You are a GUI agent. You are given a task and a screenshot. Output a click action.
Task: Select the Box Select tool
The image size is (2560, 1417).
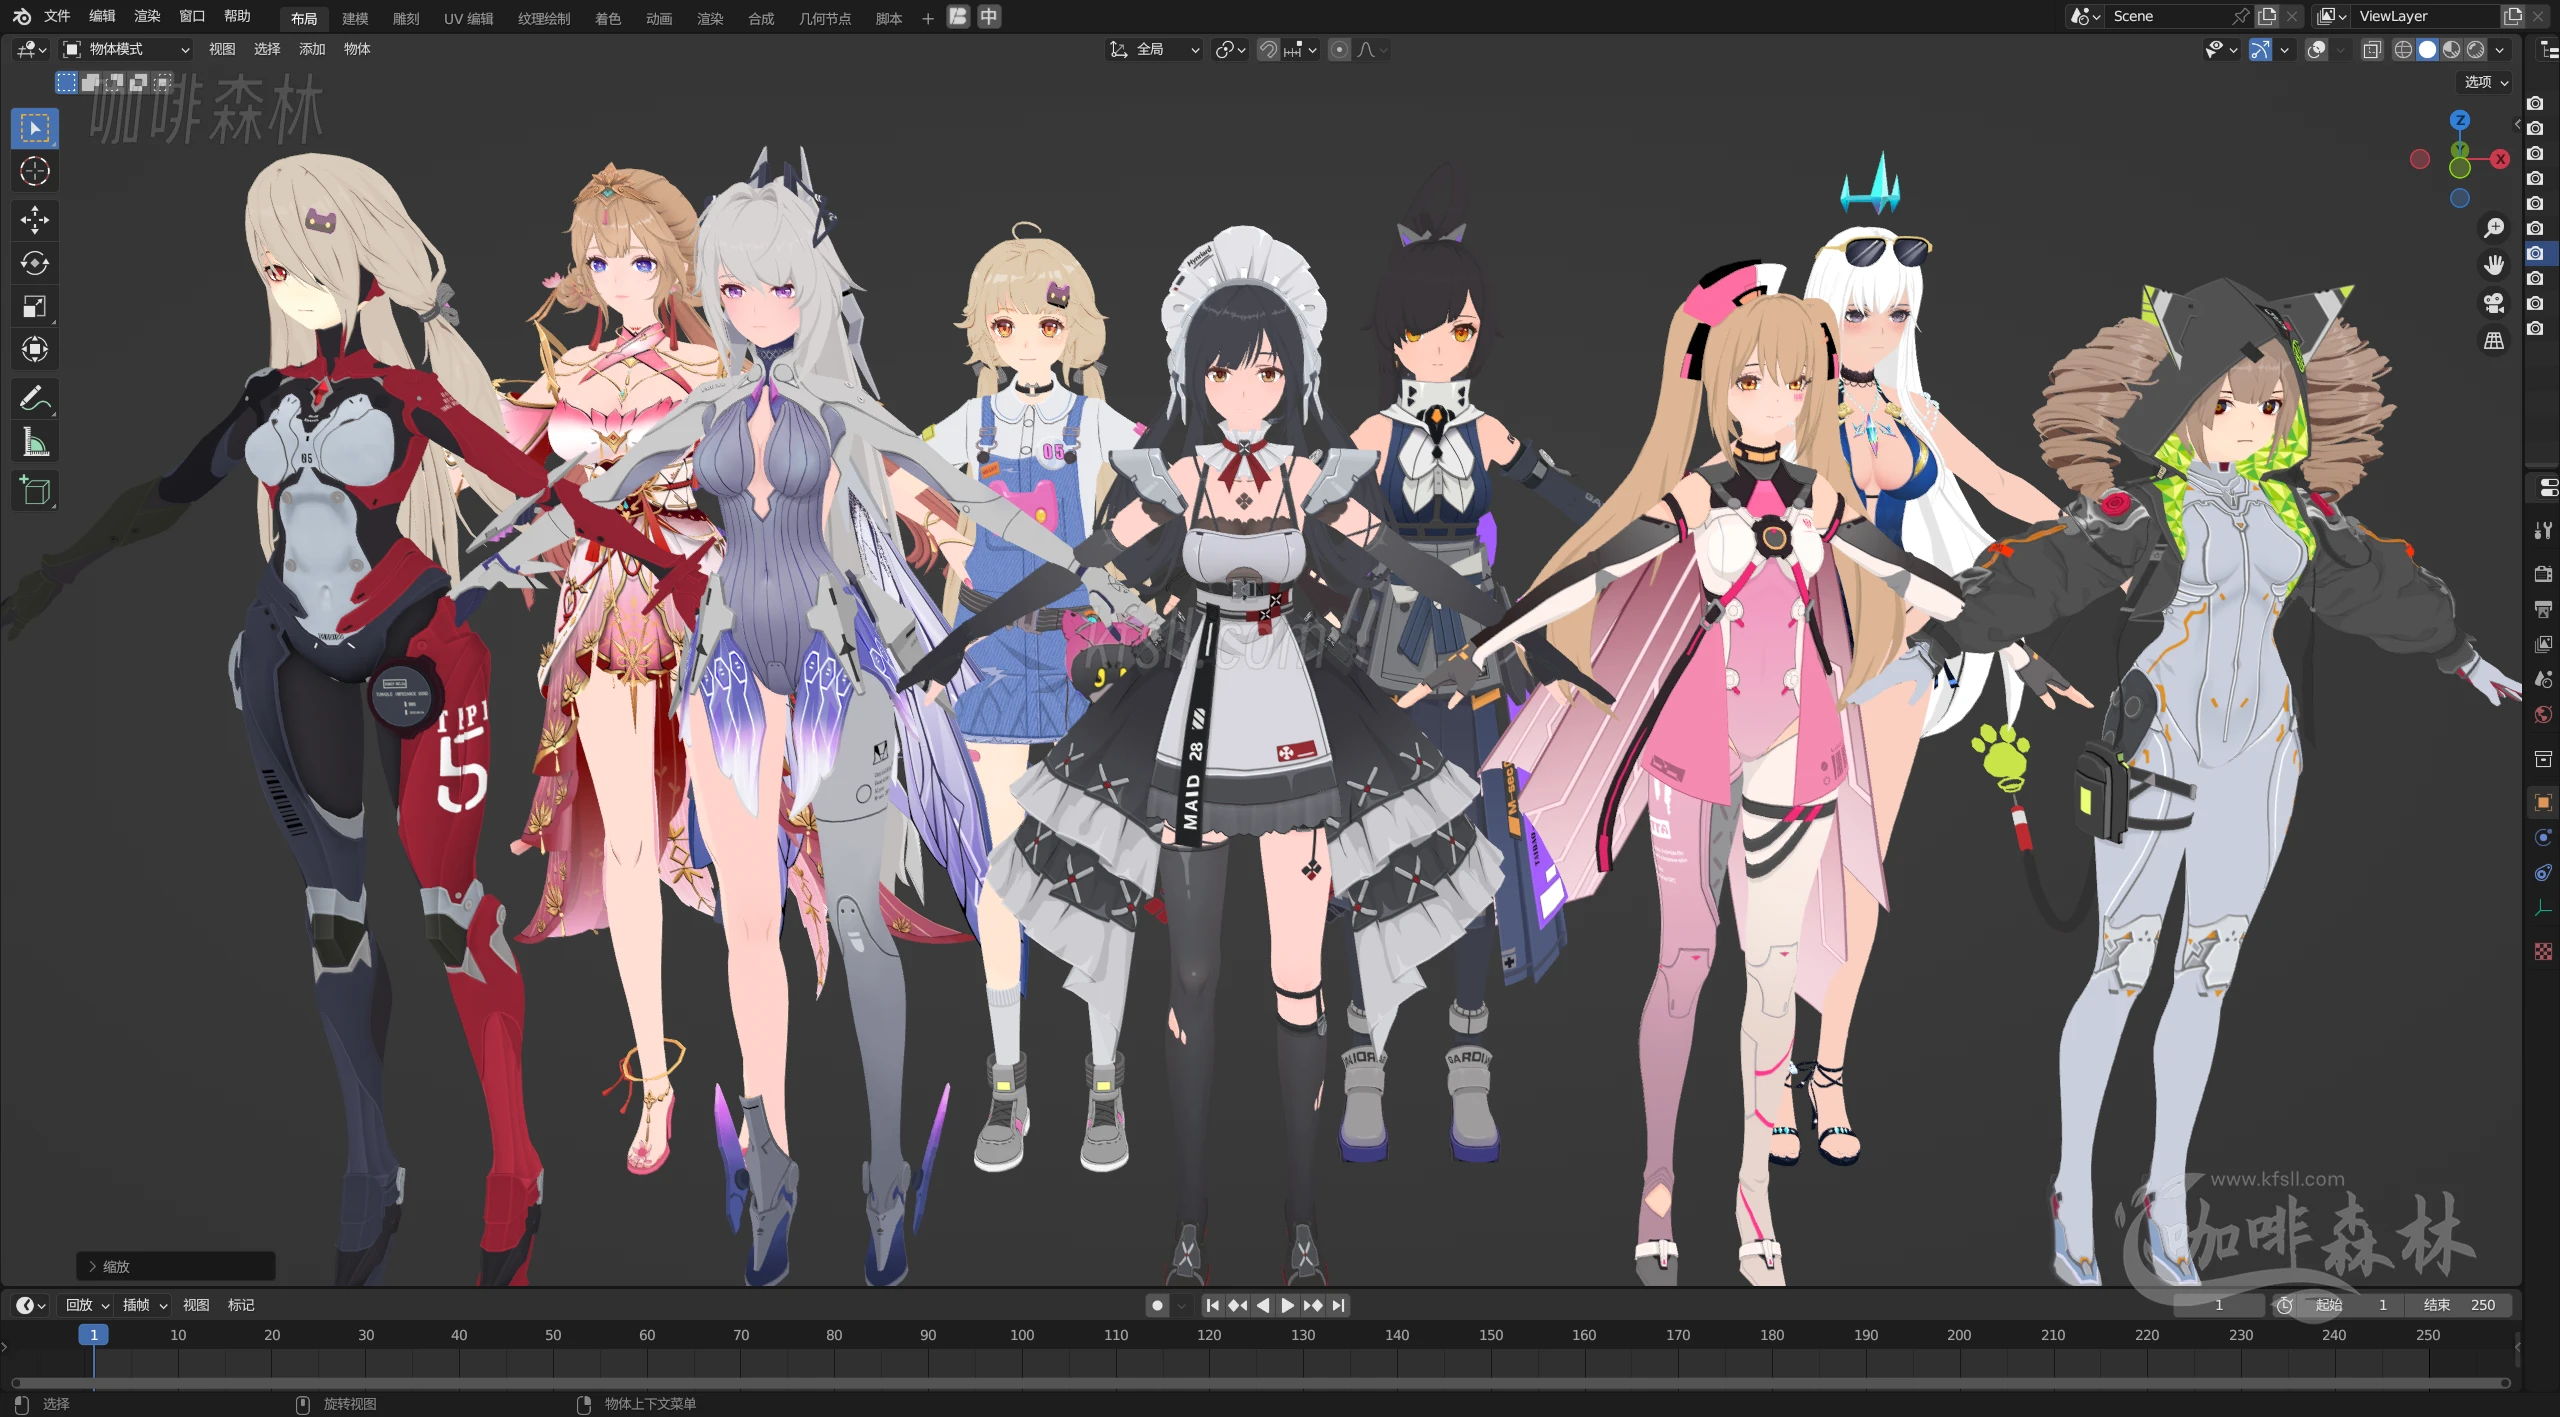(x=35, y=128)
